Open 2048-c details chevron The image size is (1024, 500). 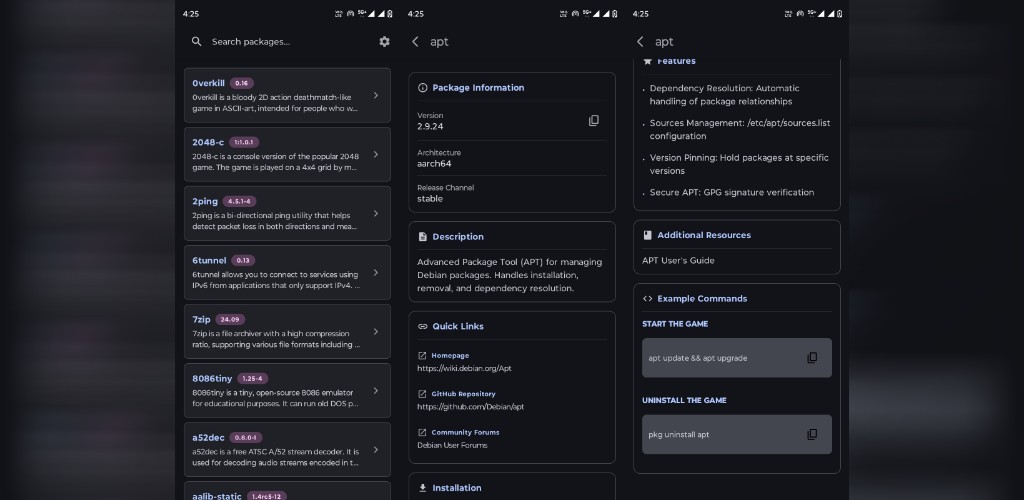[376, 155]
